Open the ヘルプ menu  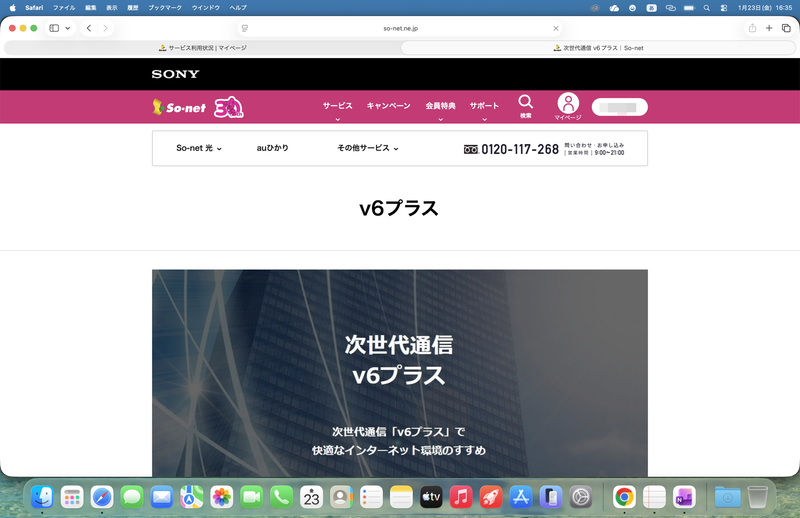pos(238,8)
